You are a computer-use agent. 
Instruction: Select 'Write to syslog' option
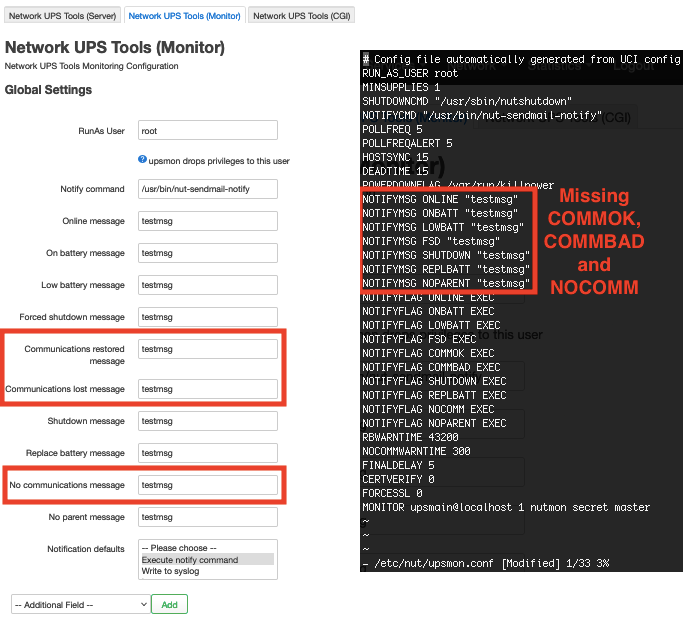click(x=207, y=571)
